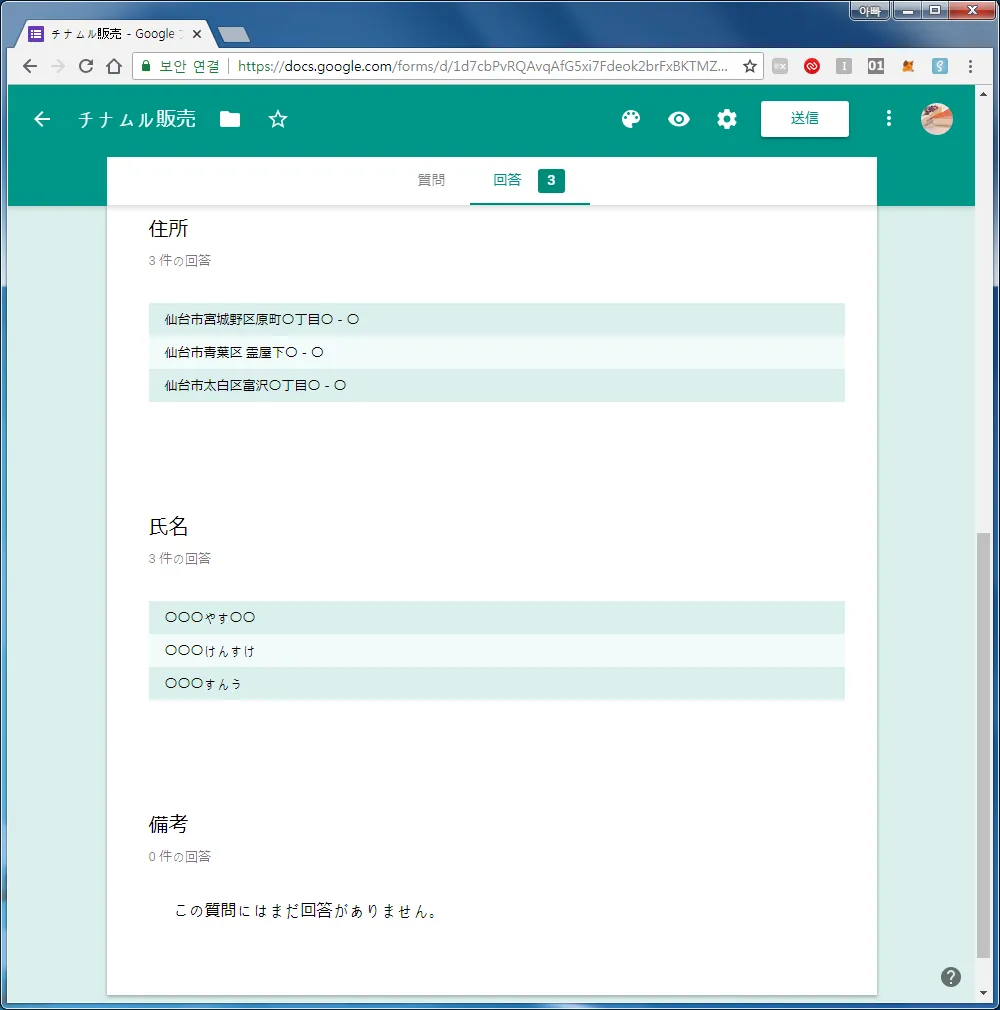
Task: Select name response 〇〇〇けんすけ
Action: click(497, 651)
